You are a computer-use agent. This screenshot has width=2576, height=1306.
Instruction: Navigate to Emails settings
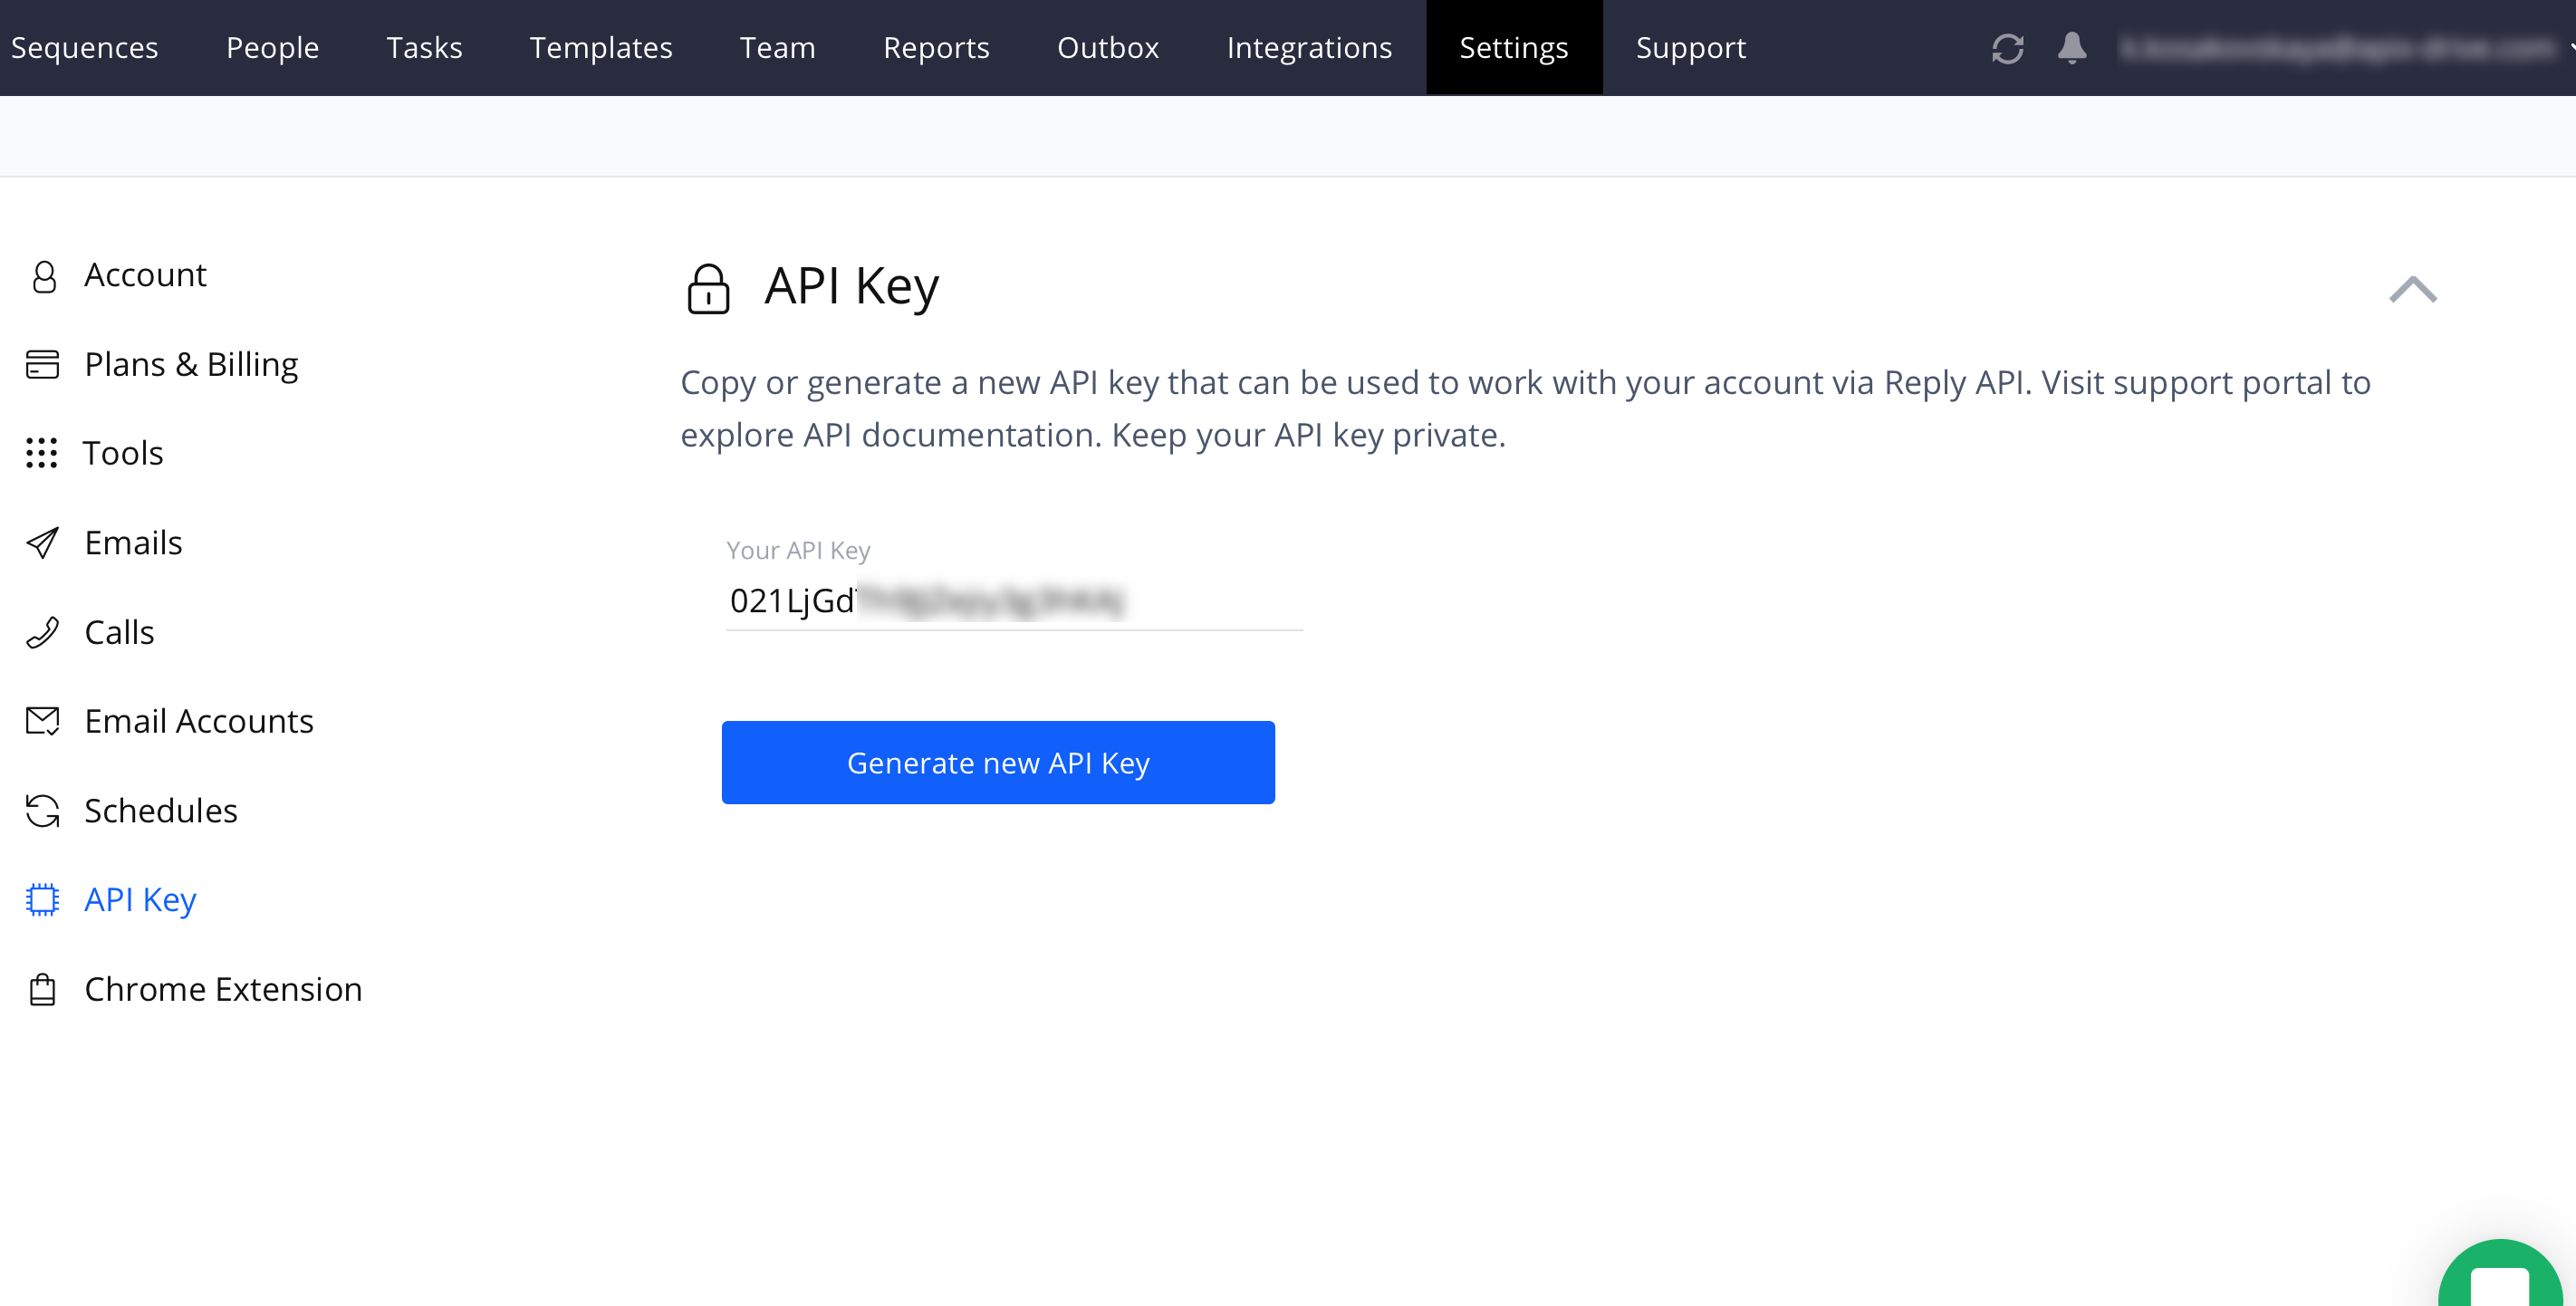pos(133,542)
